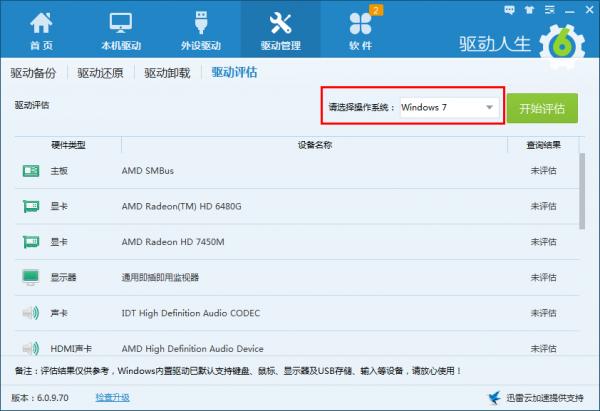Click the 设备名称 column header

pyautogui.click(x=315, y=145)
